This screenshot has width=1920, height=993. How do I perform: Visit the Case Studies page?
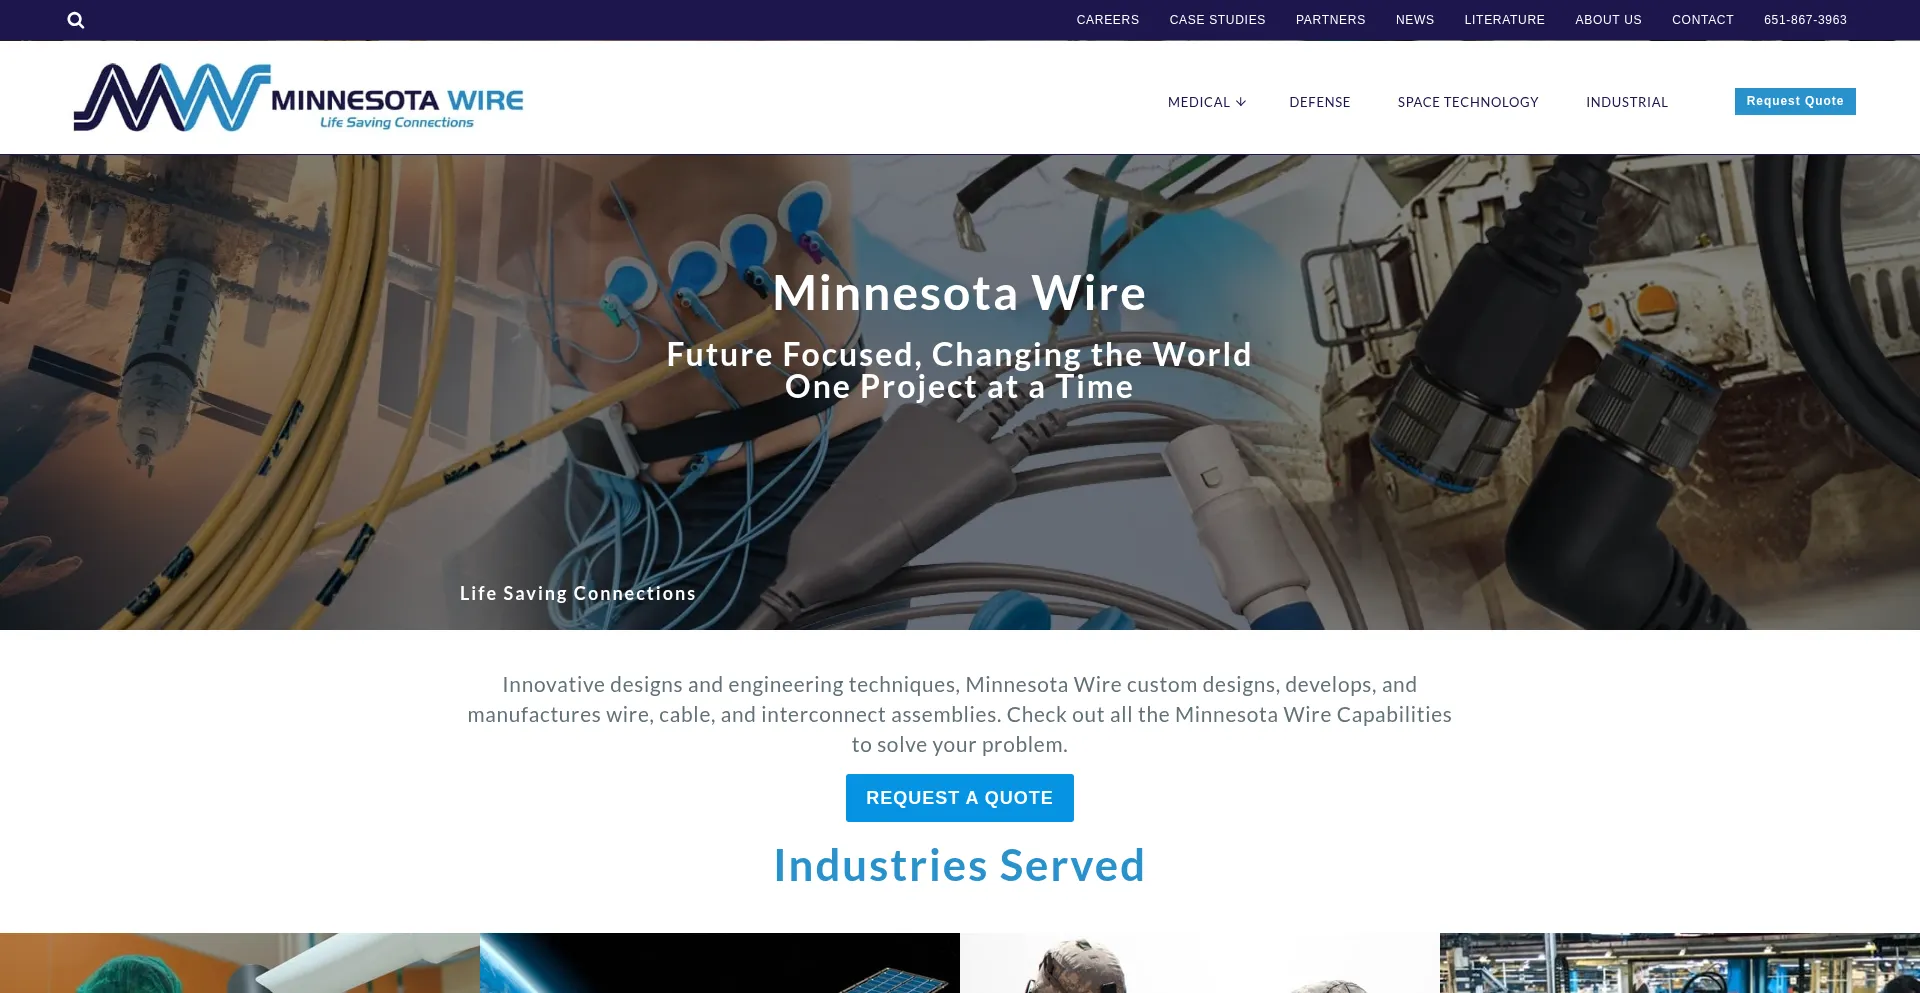pyautogui.click(x=1218, y=20)
